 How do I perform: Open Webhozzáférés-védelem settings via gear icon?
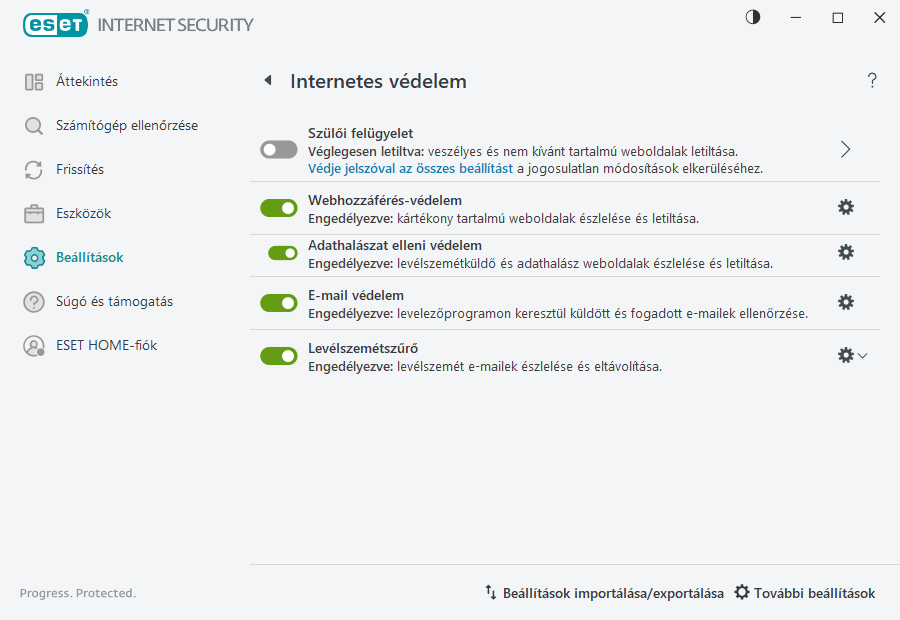[x=846, y=207]
